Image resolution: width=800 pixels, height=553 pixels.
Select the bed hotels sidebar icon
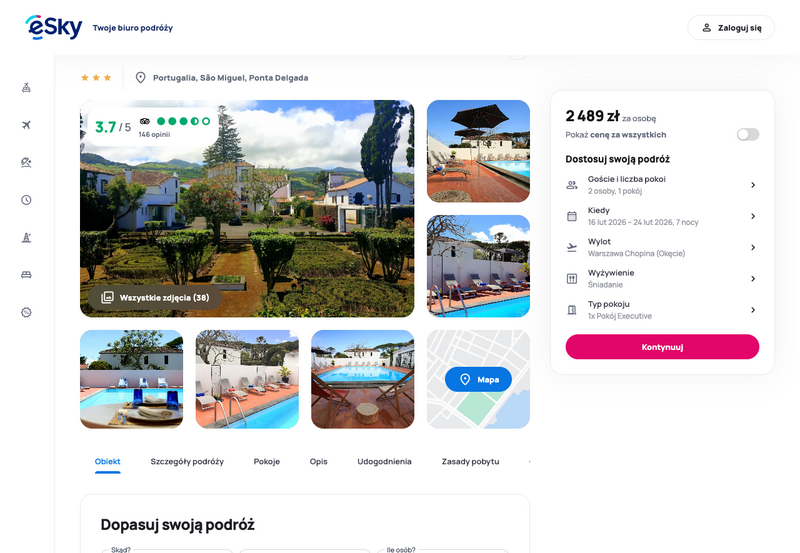point(27,275)
